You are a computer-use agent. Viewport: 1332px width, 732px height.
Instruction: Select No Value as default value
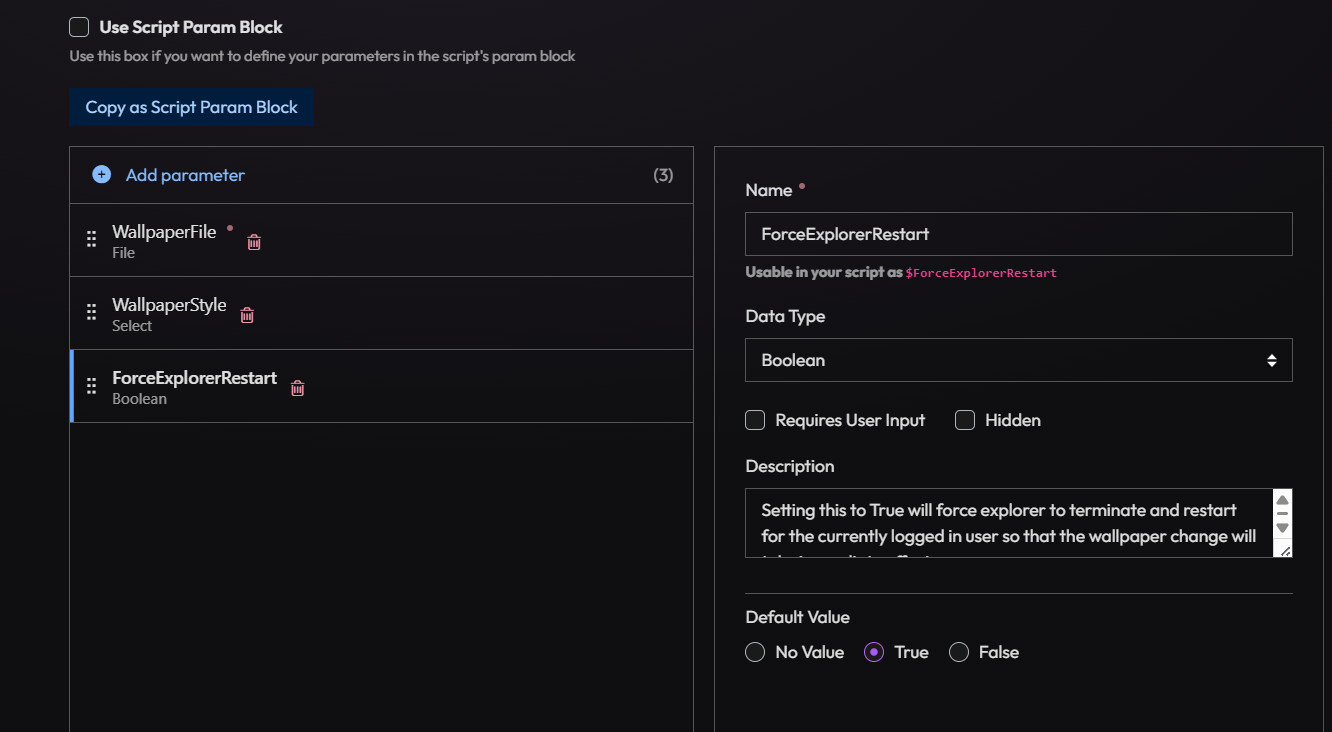[x=755, y=652]
